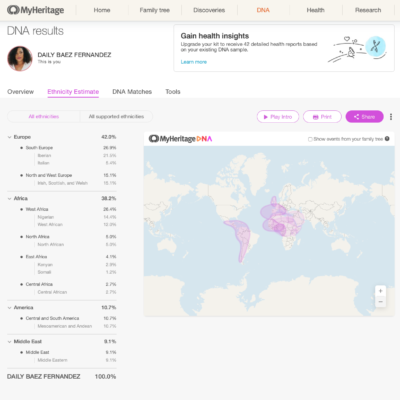400x400 pixels.
Task: Open the DNA Matches tab
Action: click(132, 92)
